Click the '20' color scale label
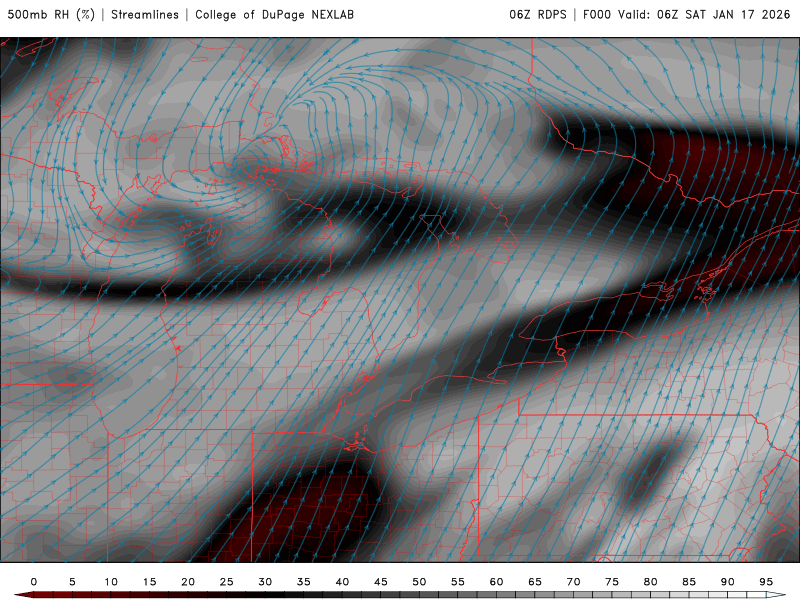The width and height of the screenshot is (800, 600). tap(188, 582)
